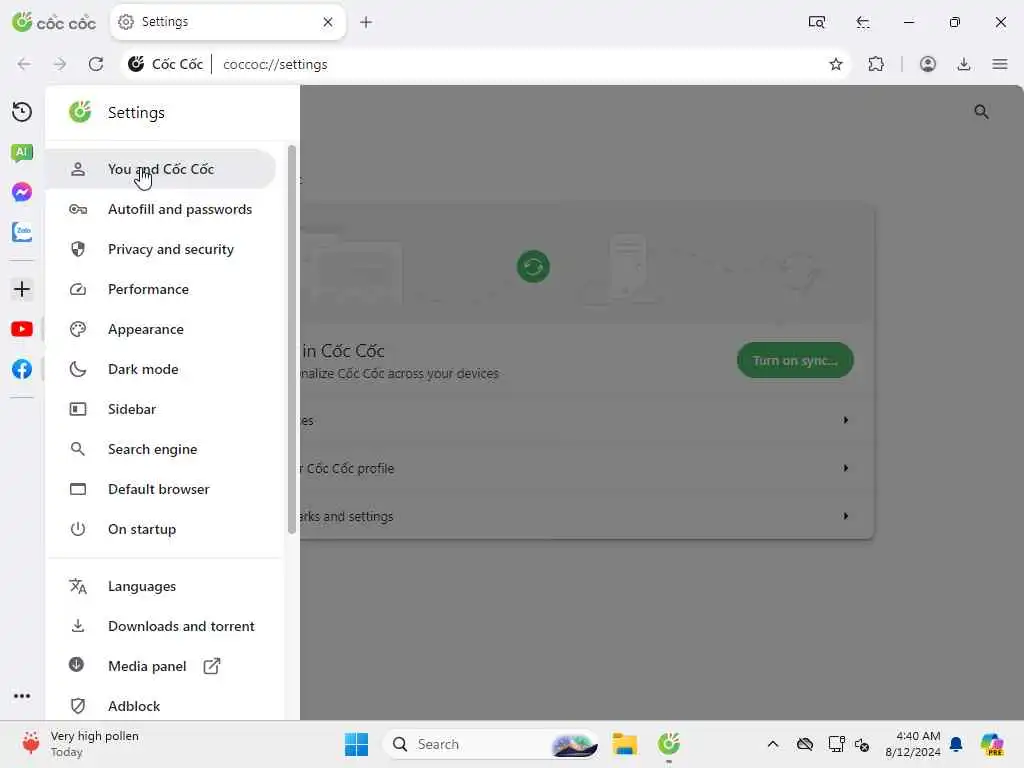Open the notification bell in taskbar
Image resolution: width=1024 pixels, height=768 pixels.
click(x=956, y=744)
